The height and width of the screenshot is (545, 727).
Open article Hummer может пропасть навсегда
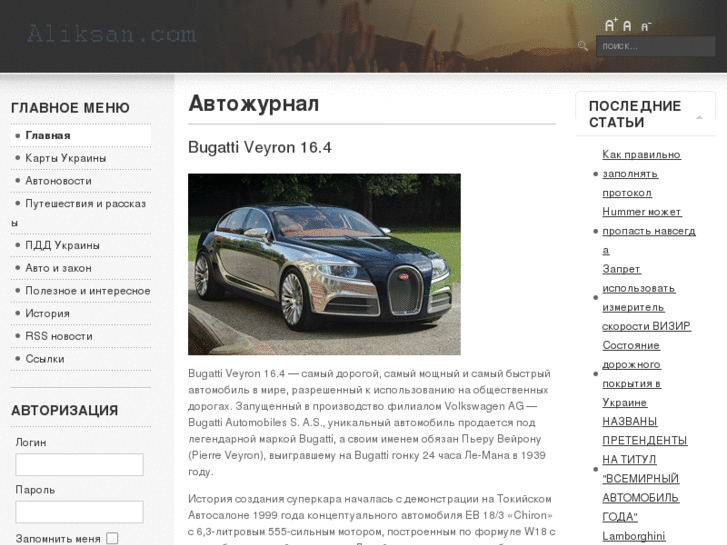tap(649, 231)
